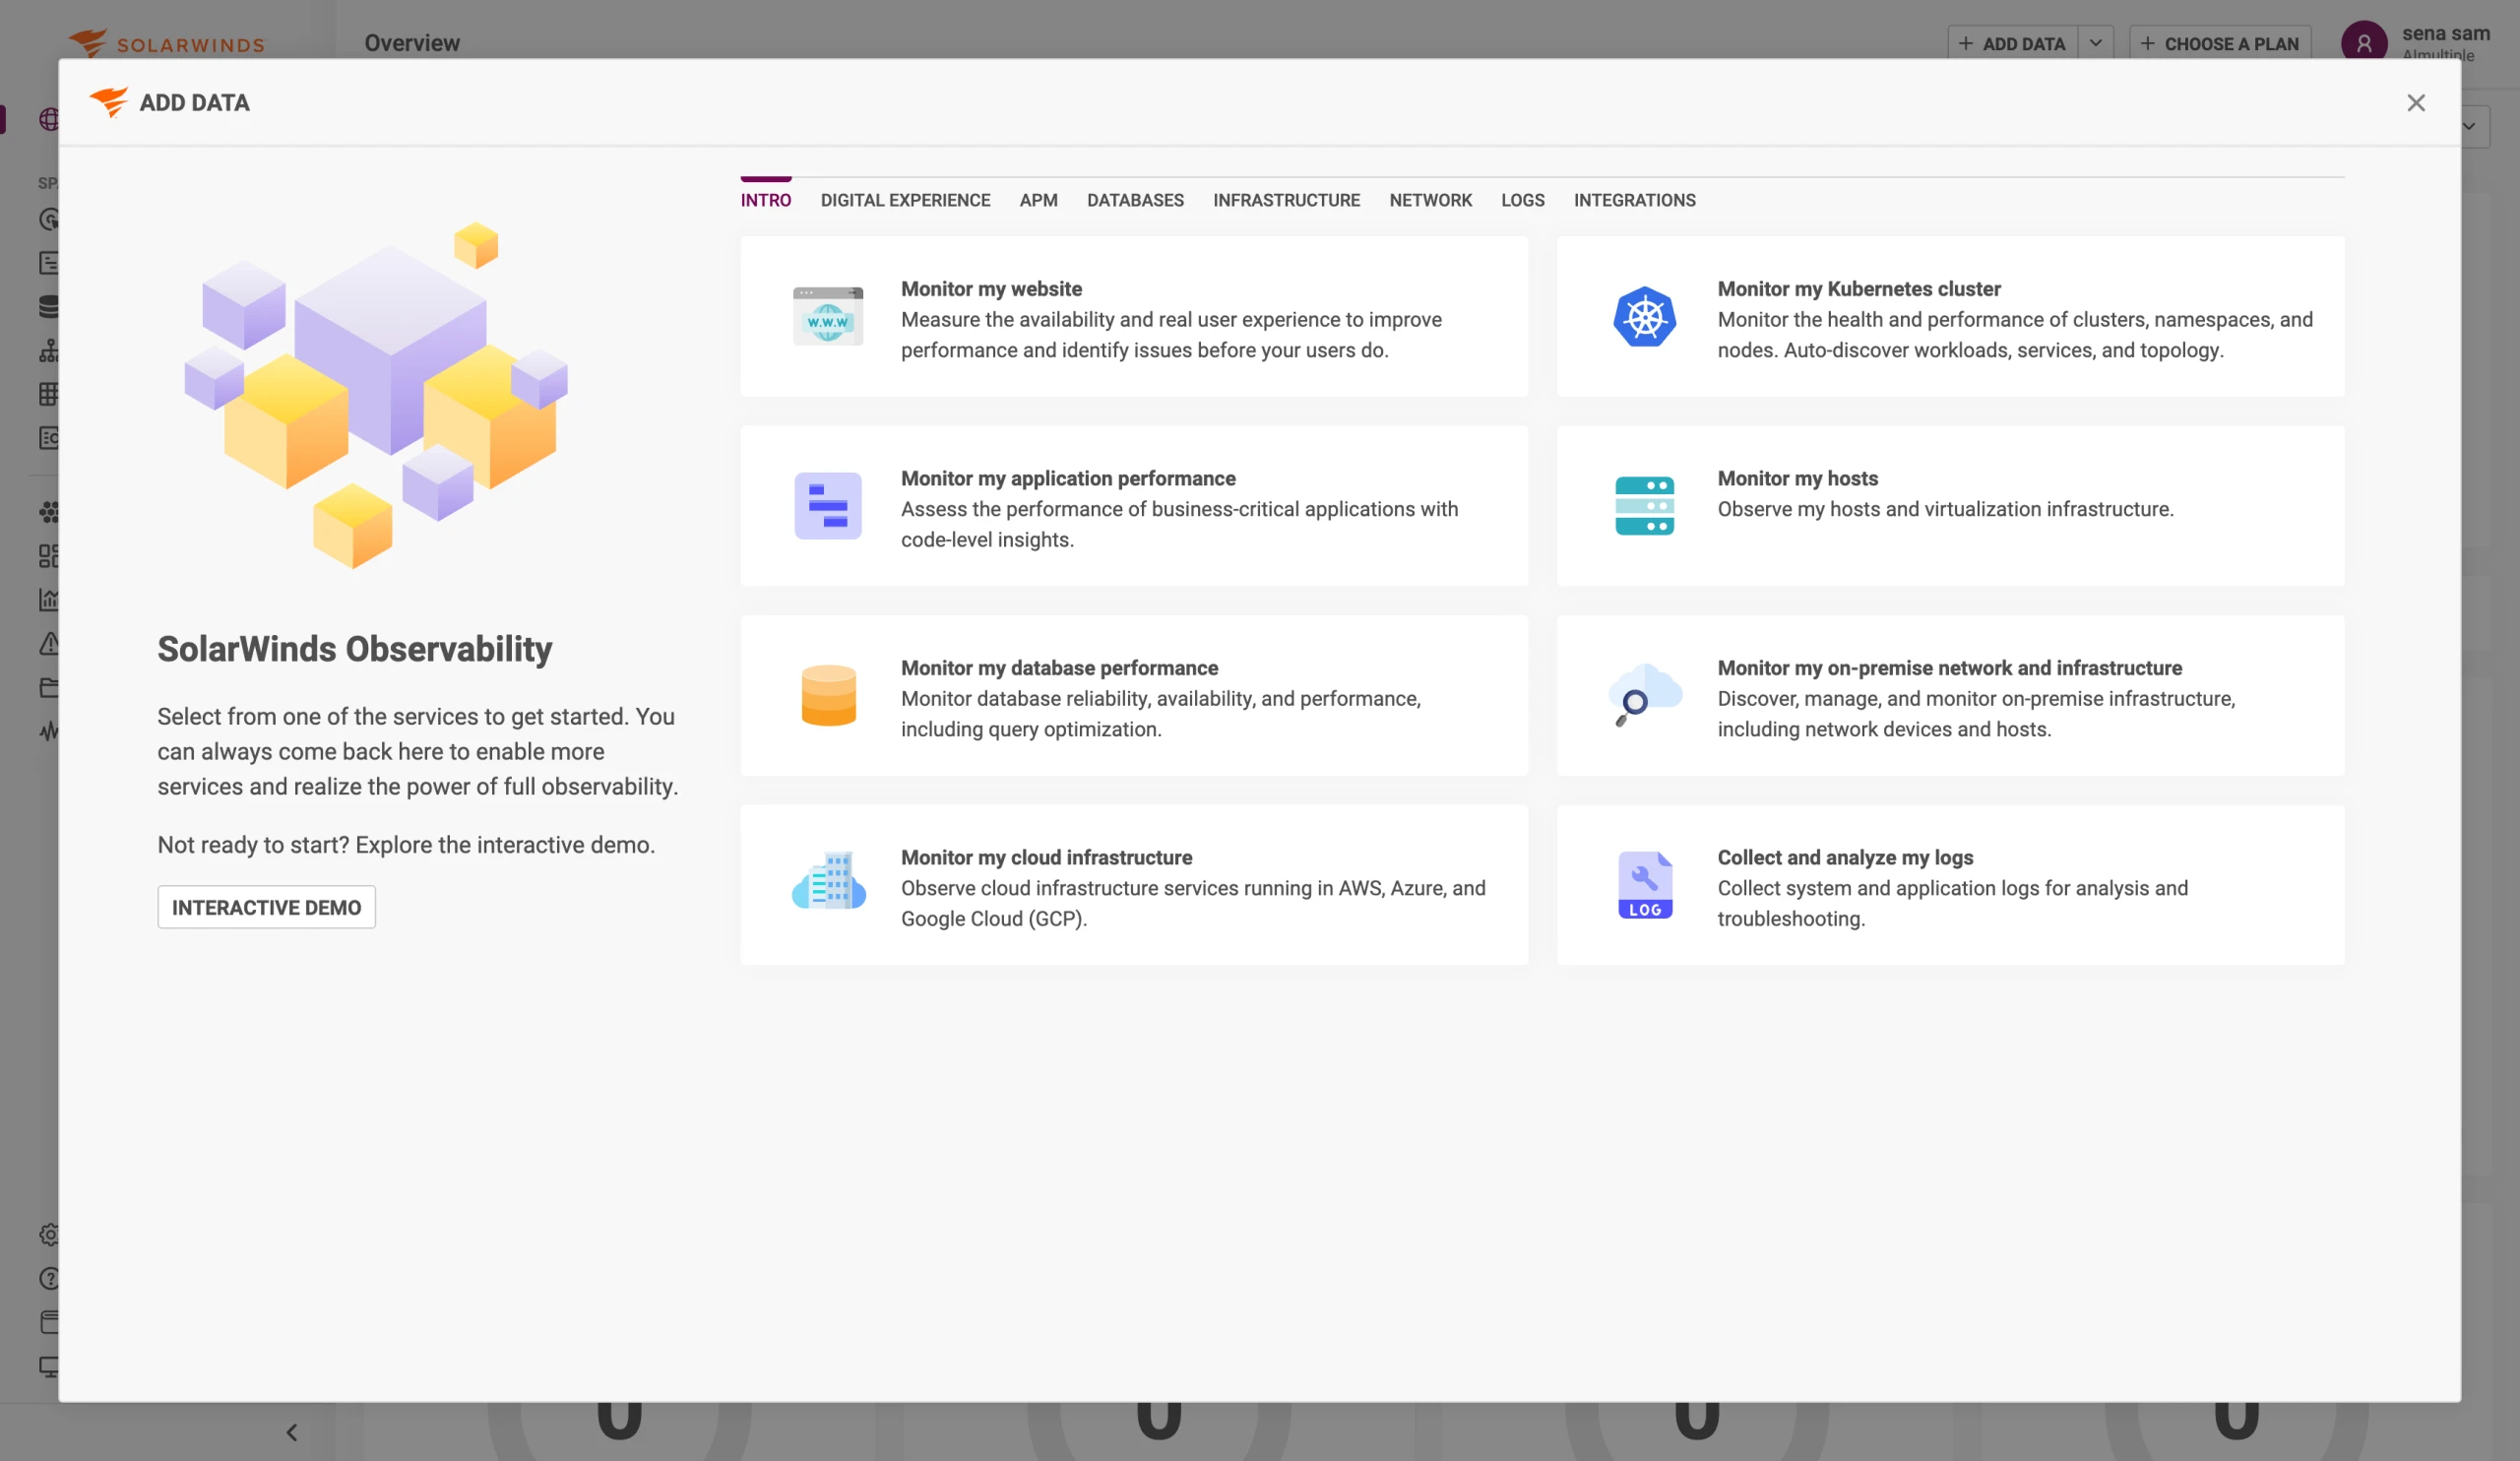Click the CHOOSE A PLAN button
Viewport: 2520px width, 1461px height.
pos(2220,43)
